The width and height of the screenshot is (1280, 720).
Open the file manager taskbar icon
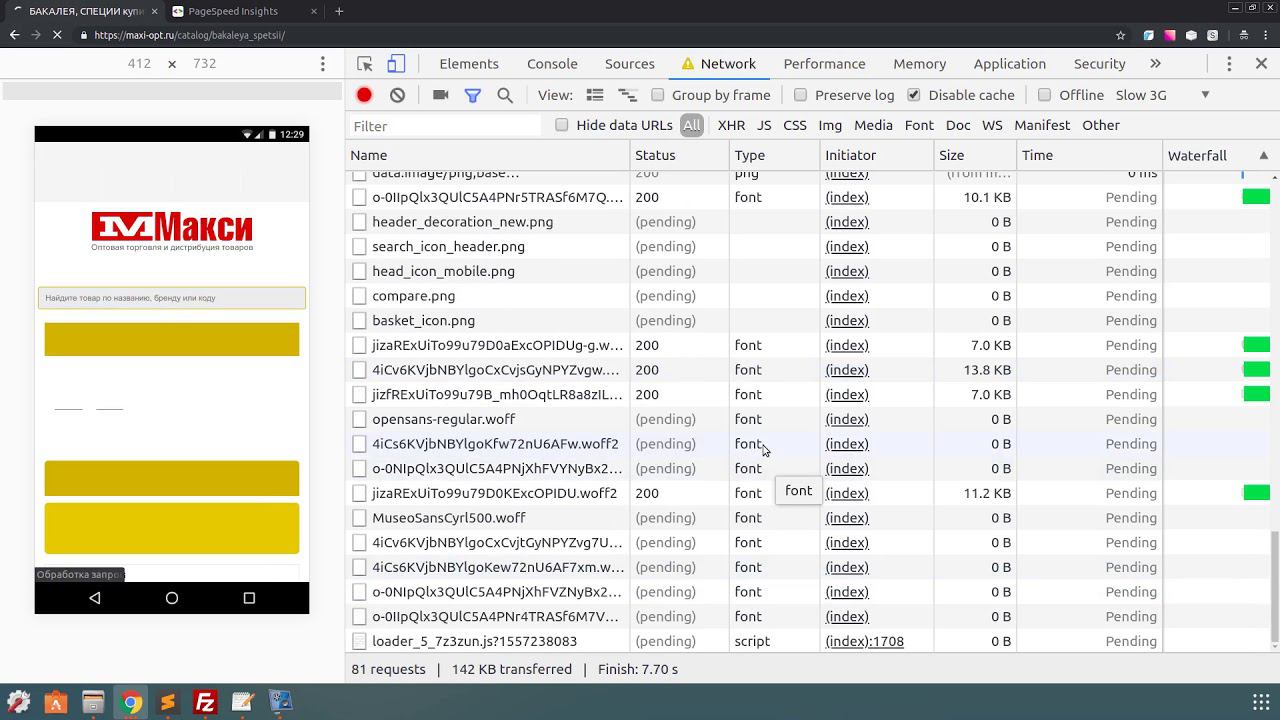tap(93, 702)
